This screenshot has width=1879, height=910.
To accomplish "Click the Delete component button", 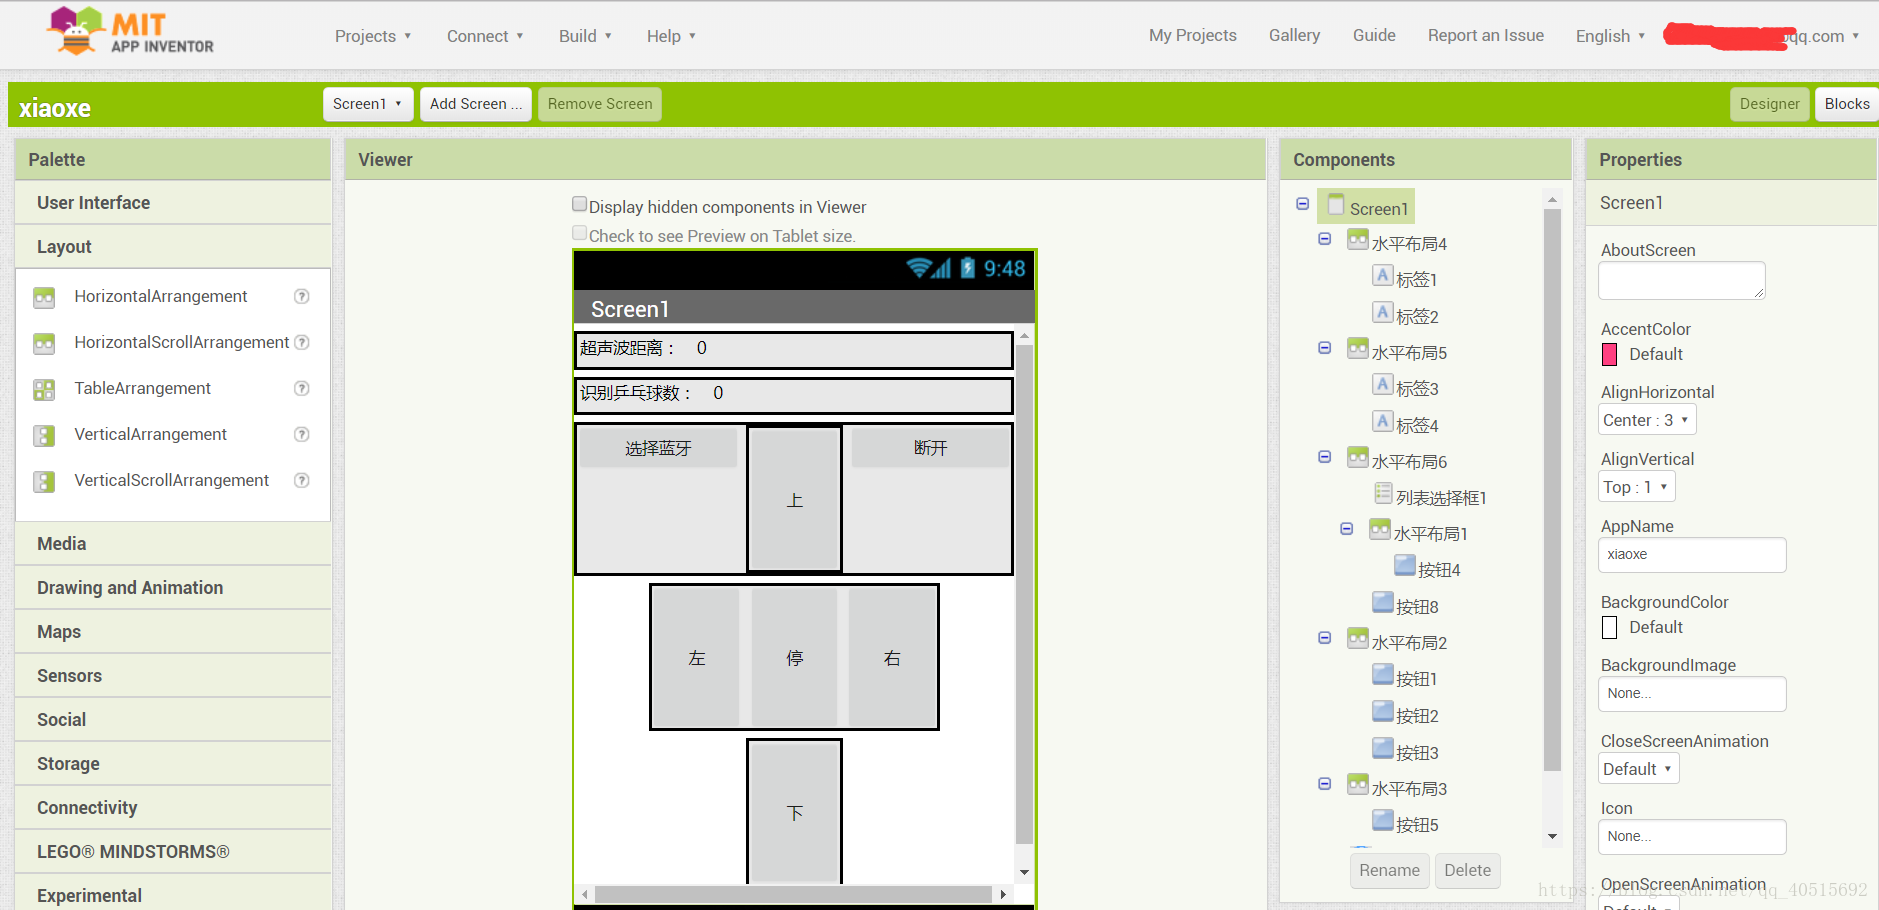I will [x=1466, y=870].
